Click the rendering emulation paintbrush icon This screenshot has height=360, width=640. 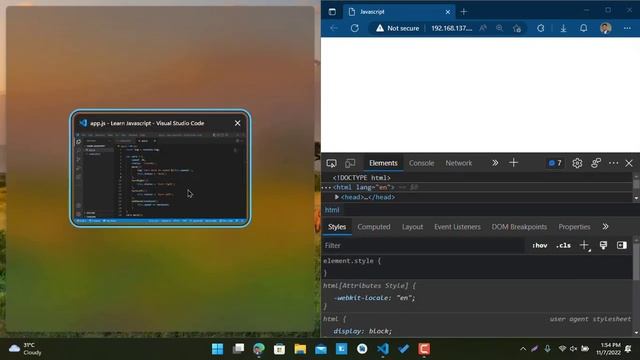(603, 245)
